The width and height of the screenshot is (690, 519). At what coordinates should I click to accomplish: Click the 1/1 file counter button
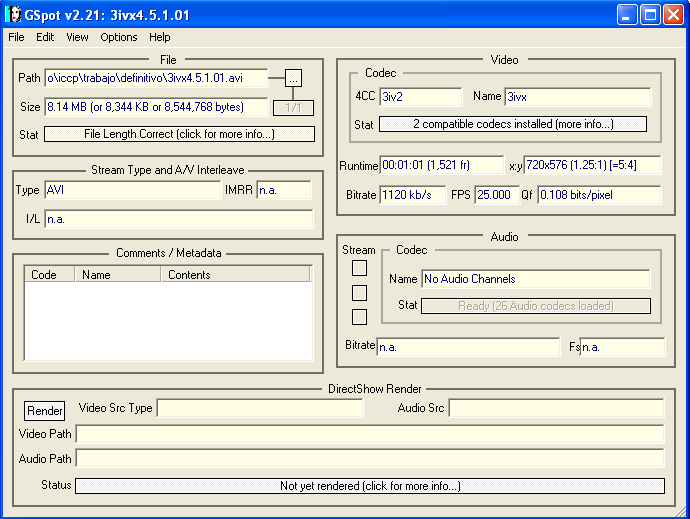tap(294, 108)
